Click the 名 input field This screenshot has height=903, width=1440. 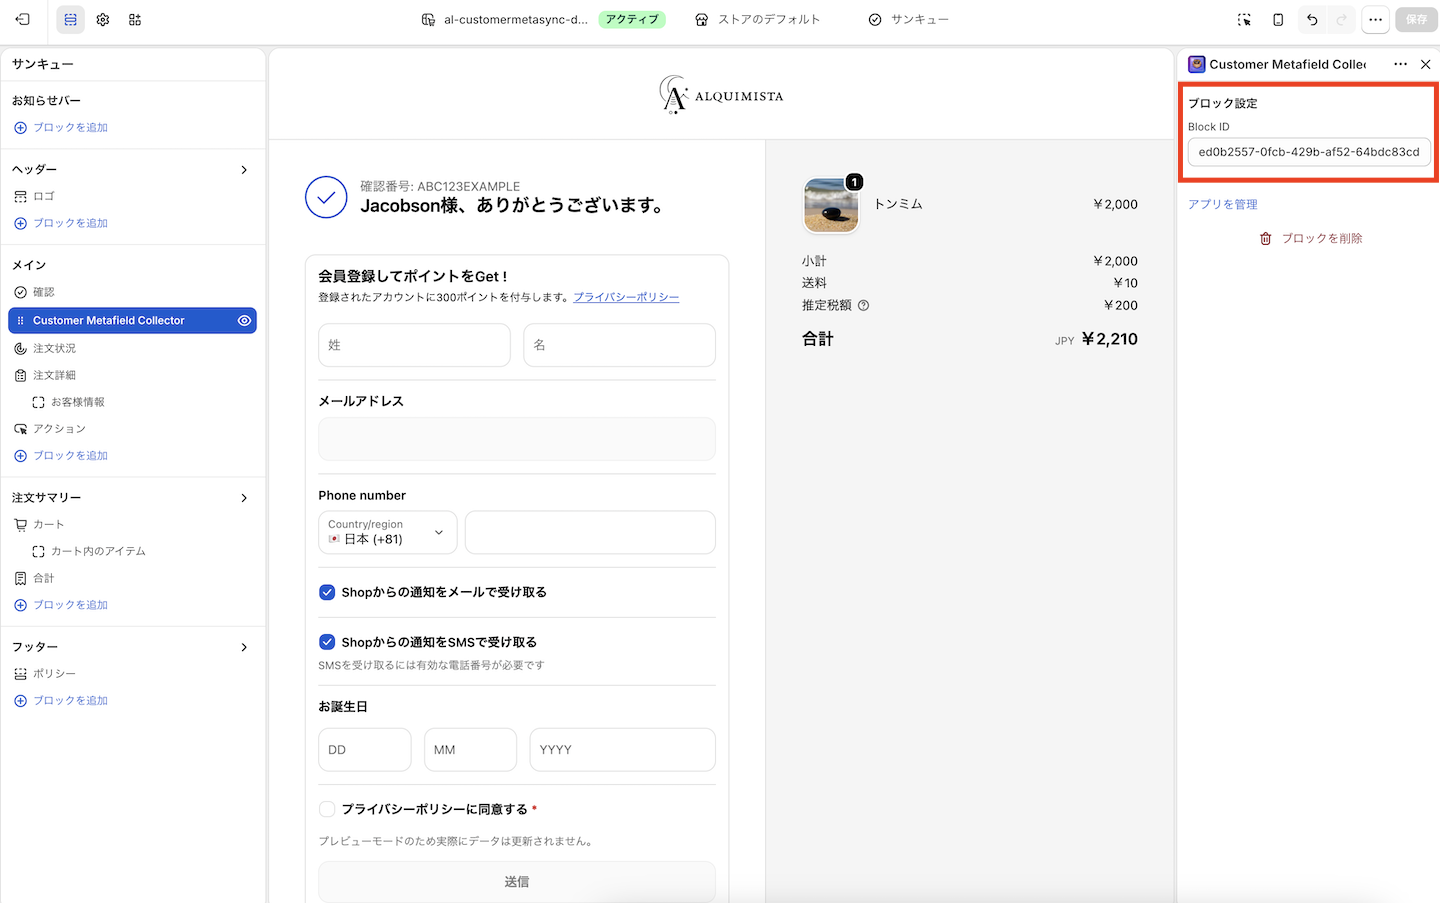[x=619, y=345]
